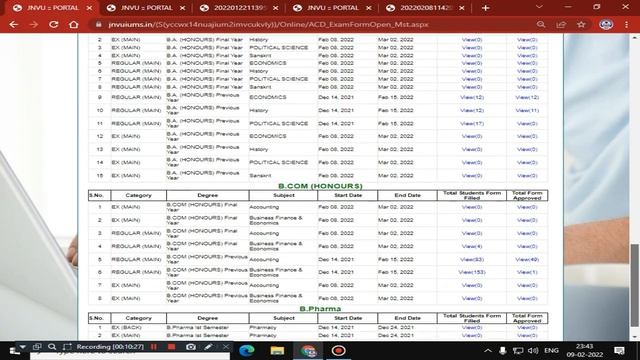Open View(4) forms filled link
The image size is (640, 360).
472,246
